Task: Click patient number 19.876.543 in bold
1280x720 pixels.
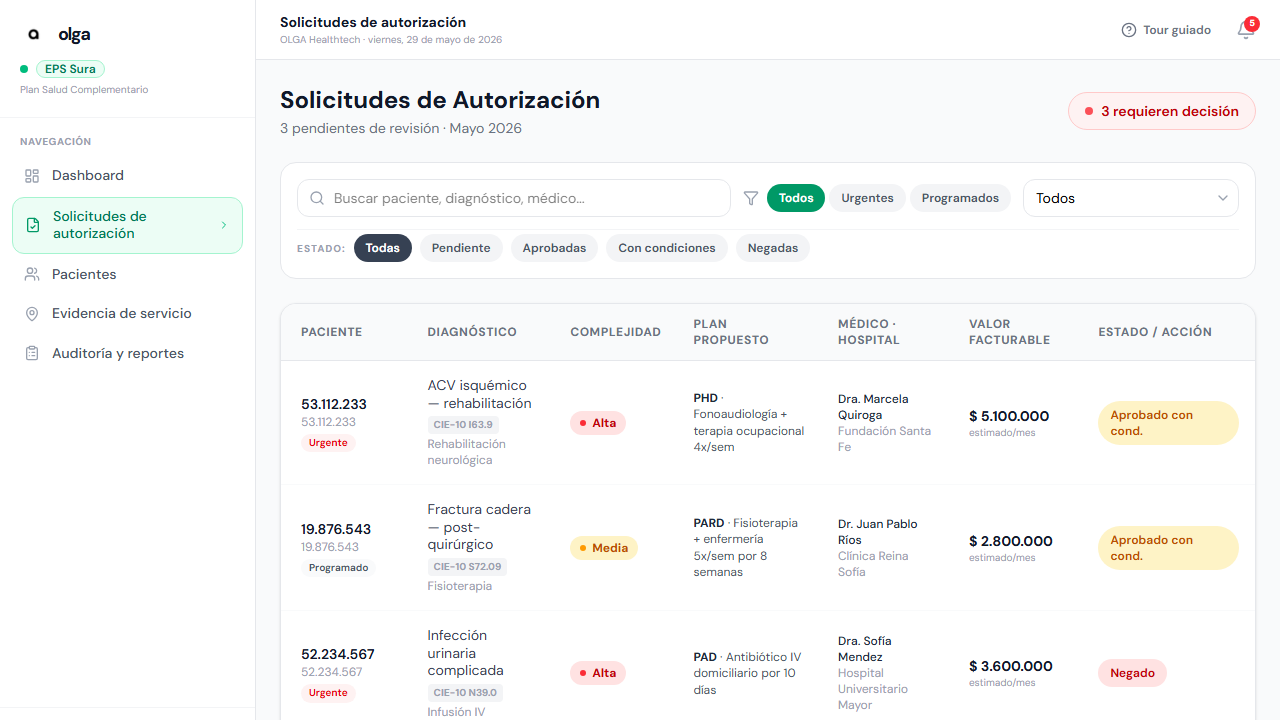Action: coord(336,529)
